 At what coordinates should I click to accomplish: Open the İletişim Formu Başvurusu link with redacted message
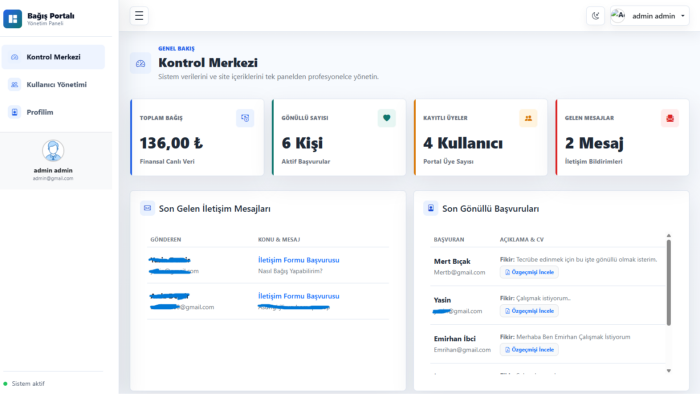[x=299, y=296]
